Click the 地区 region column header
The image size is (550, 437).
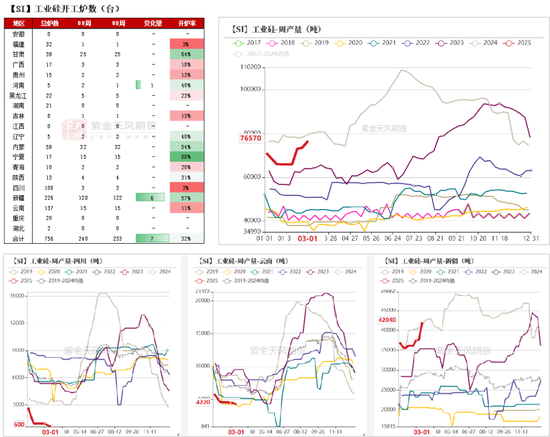click(19, 23)
